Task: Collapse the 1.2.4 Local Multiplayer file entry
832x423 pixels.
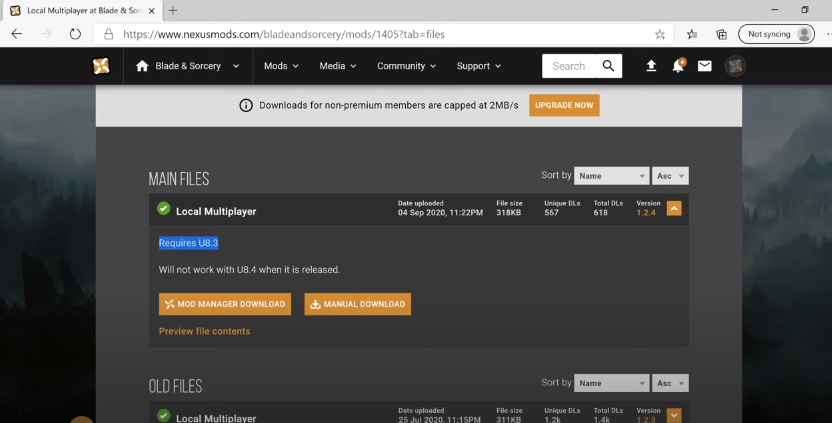Action: coord(674,209)
